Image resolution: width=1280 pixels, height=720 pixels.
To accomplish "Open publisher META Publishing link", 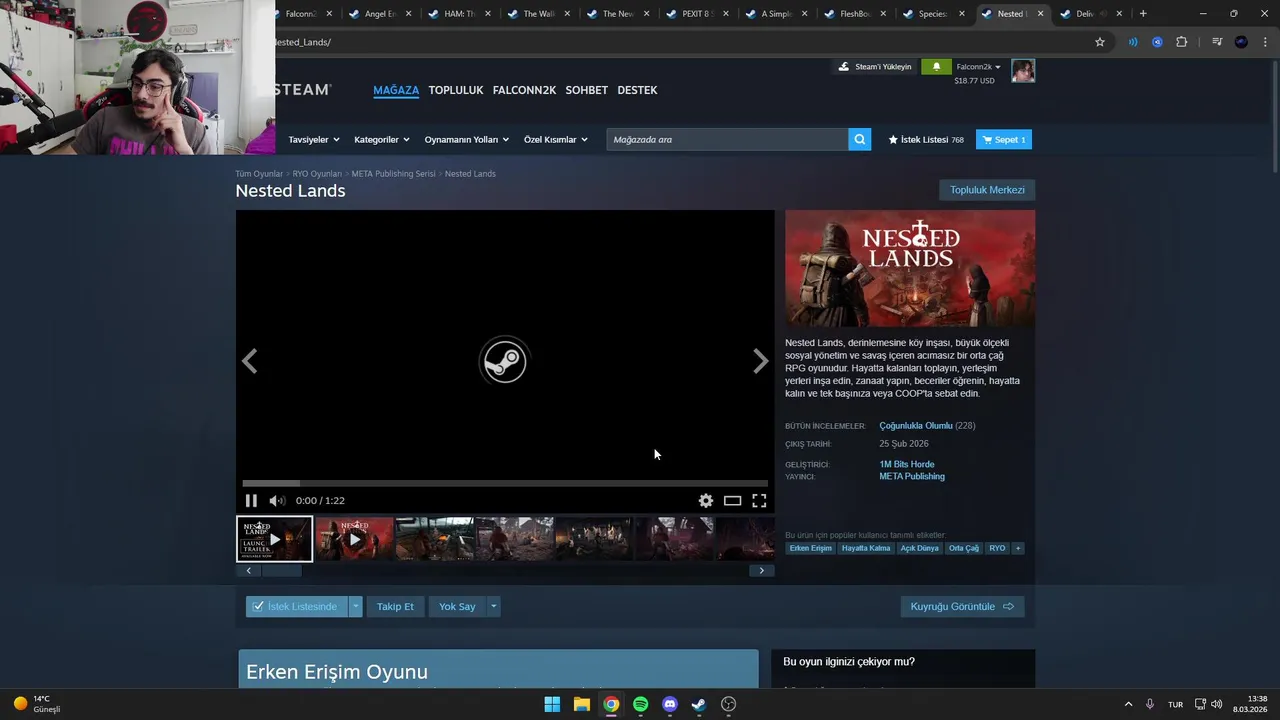I will (912, 476).
